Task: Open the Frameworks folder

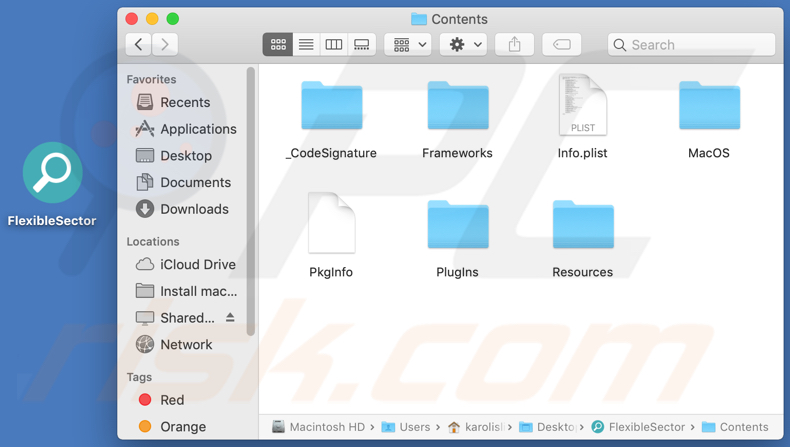Action: coord(457,106)
